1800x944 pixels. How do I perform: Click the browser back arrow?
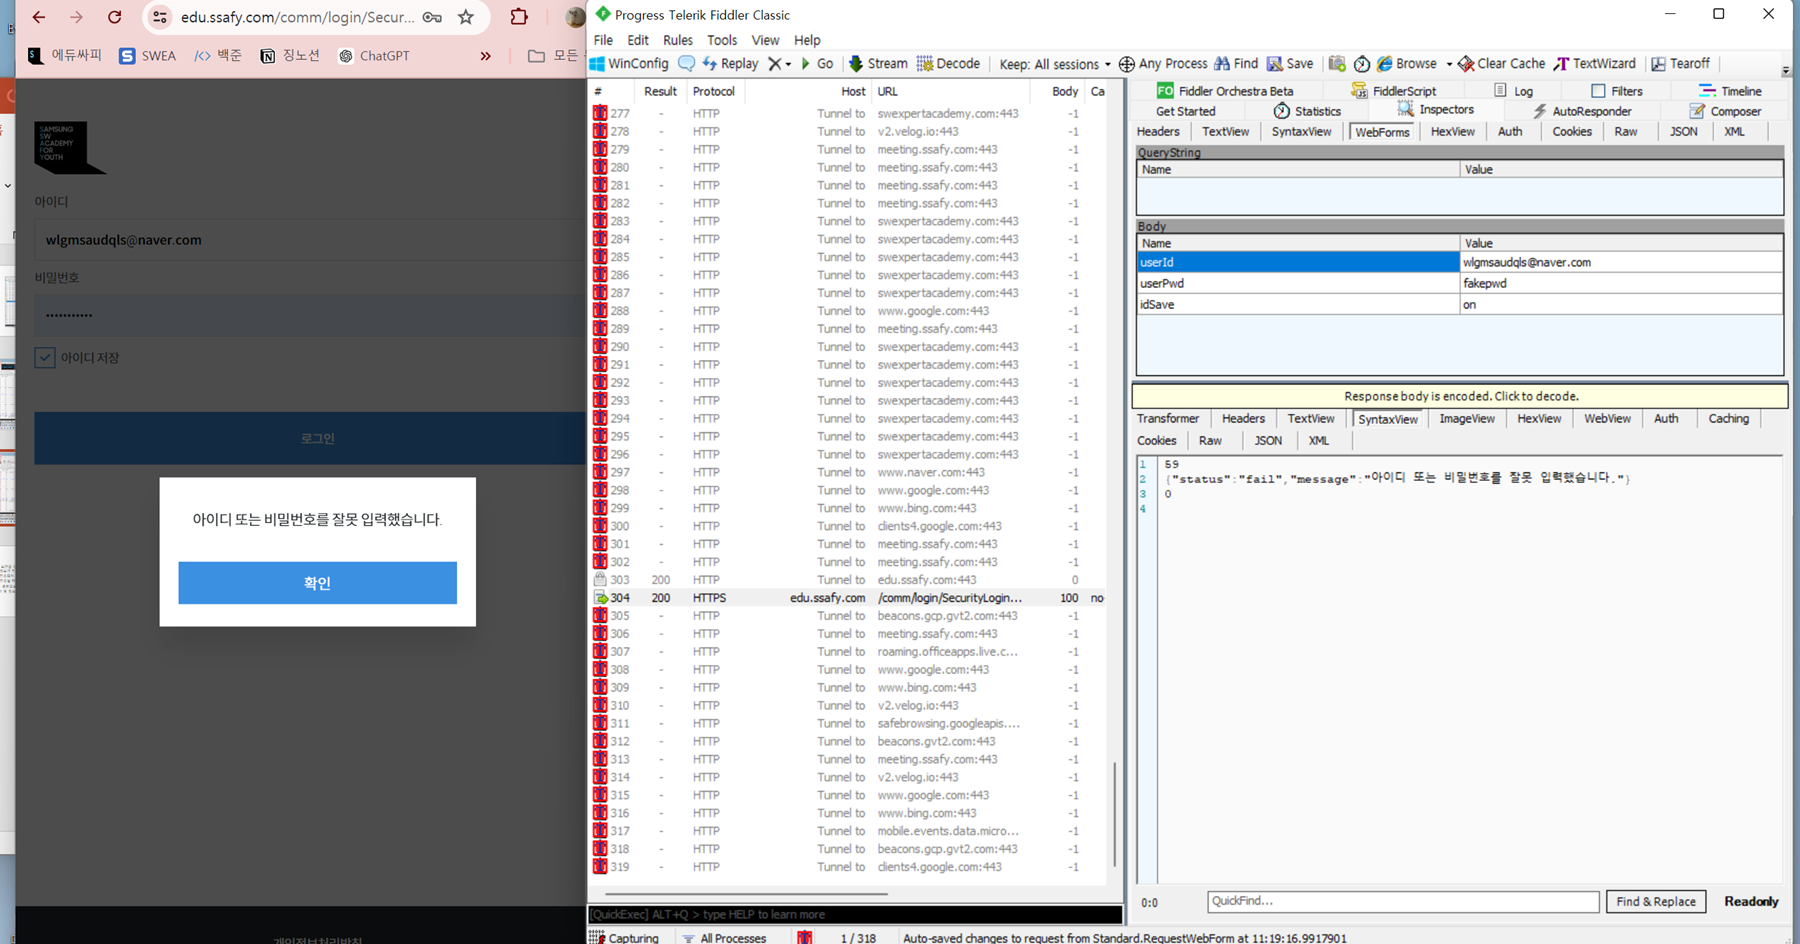(39, 17)
